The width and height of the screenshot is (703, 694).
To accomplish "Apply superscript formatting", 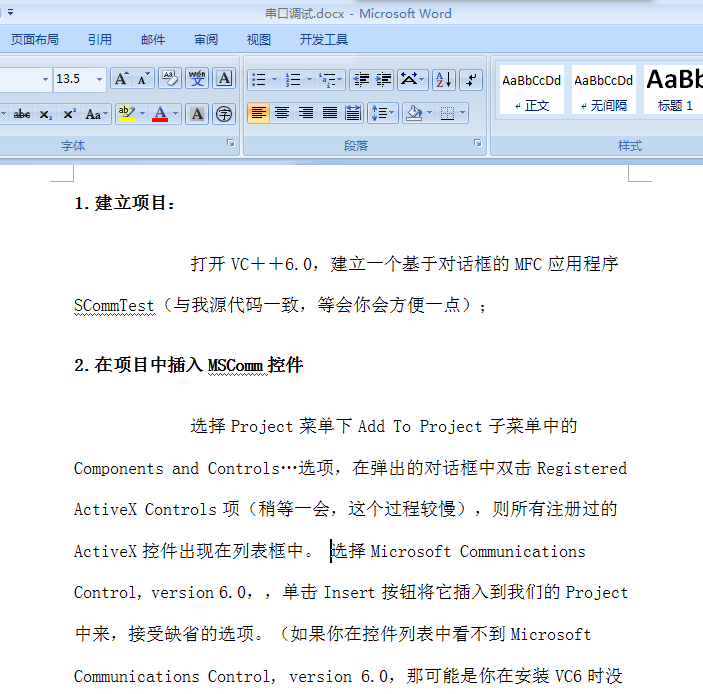I will 69,114.
